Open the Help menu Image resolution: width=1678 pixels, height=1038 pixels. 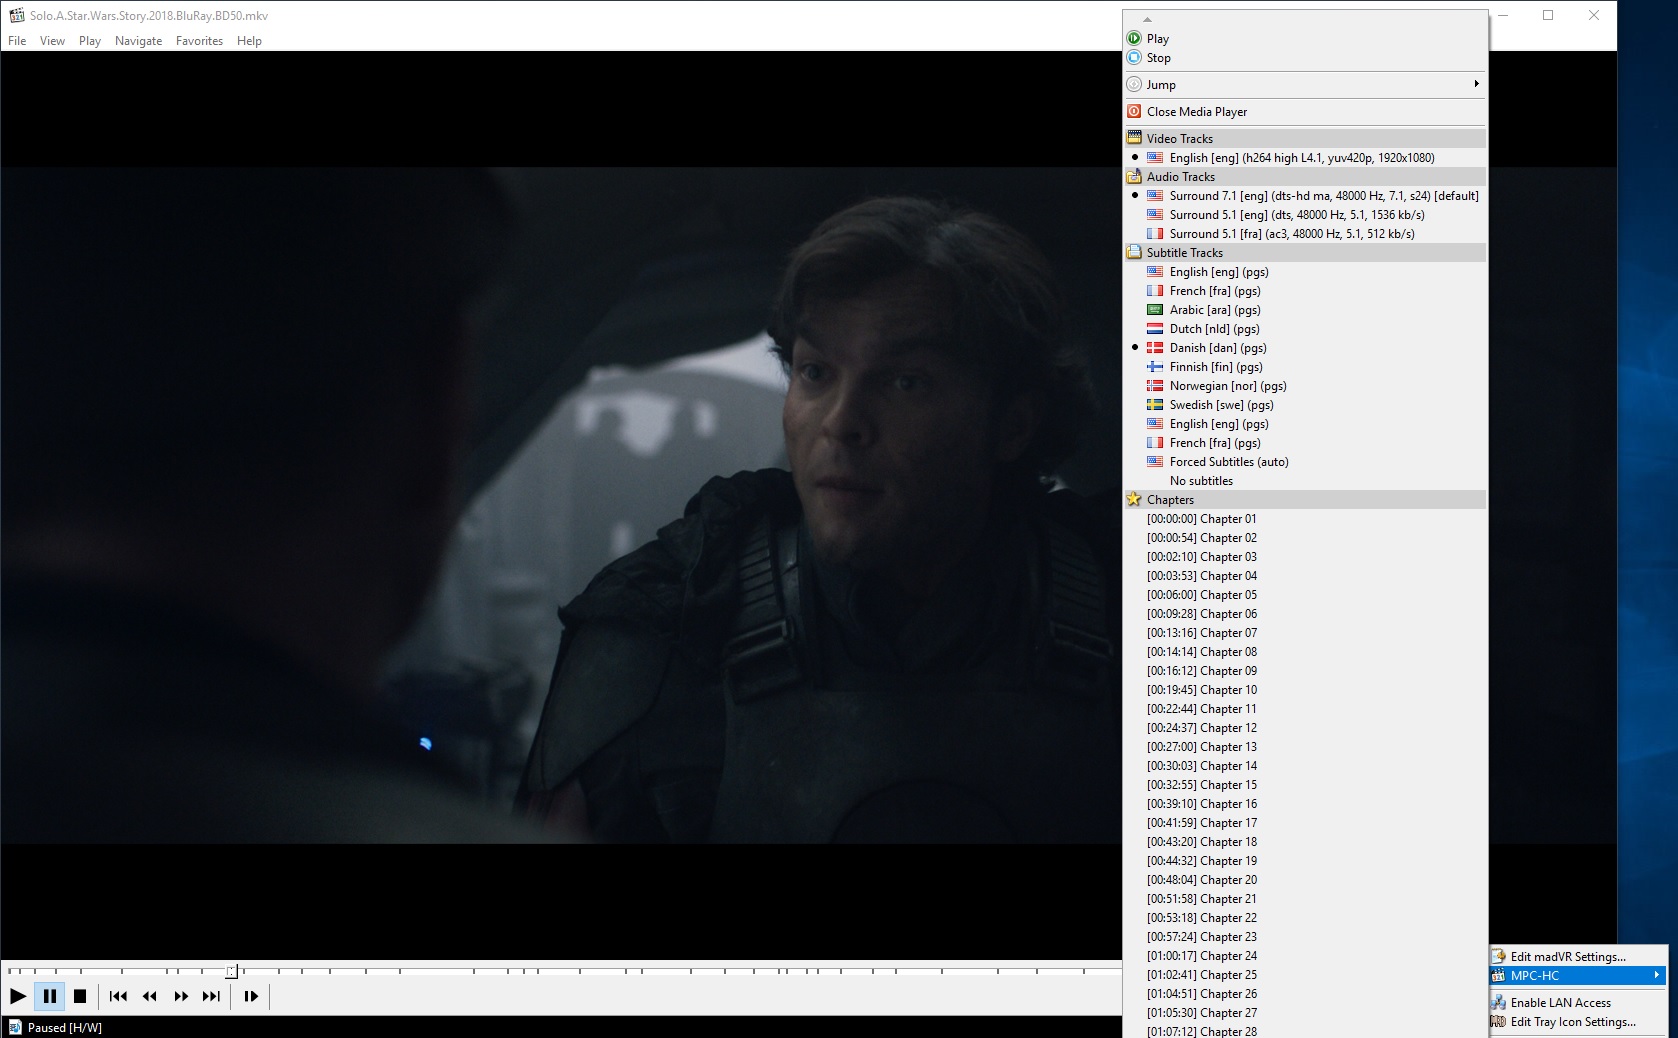click(x=249, y=41)
